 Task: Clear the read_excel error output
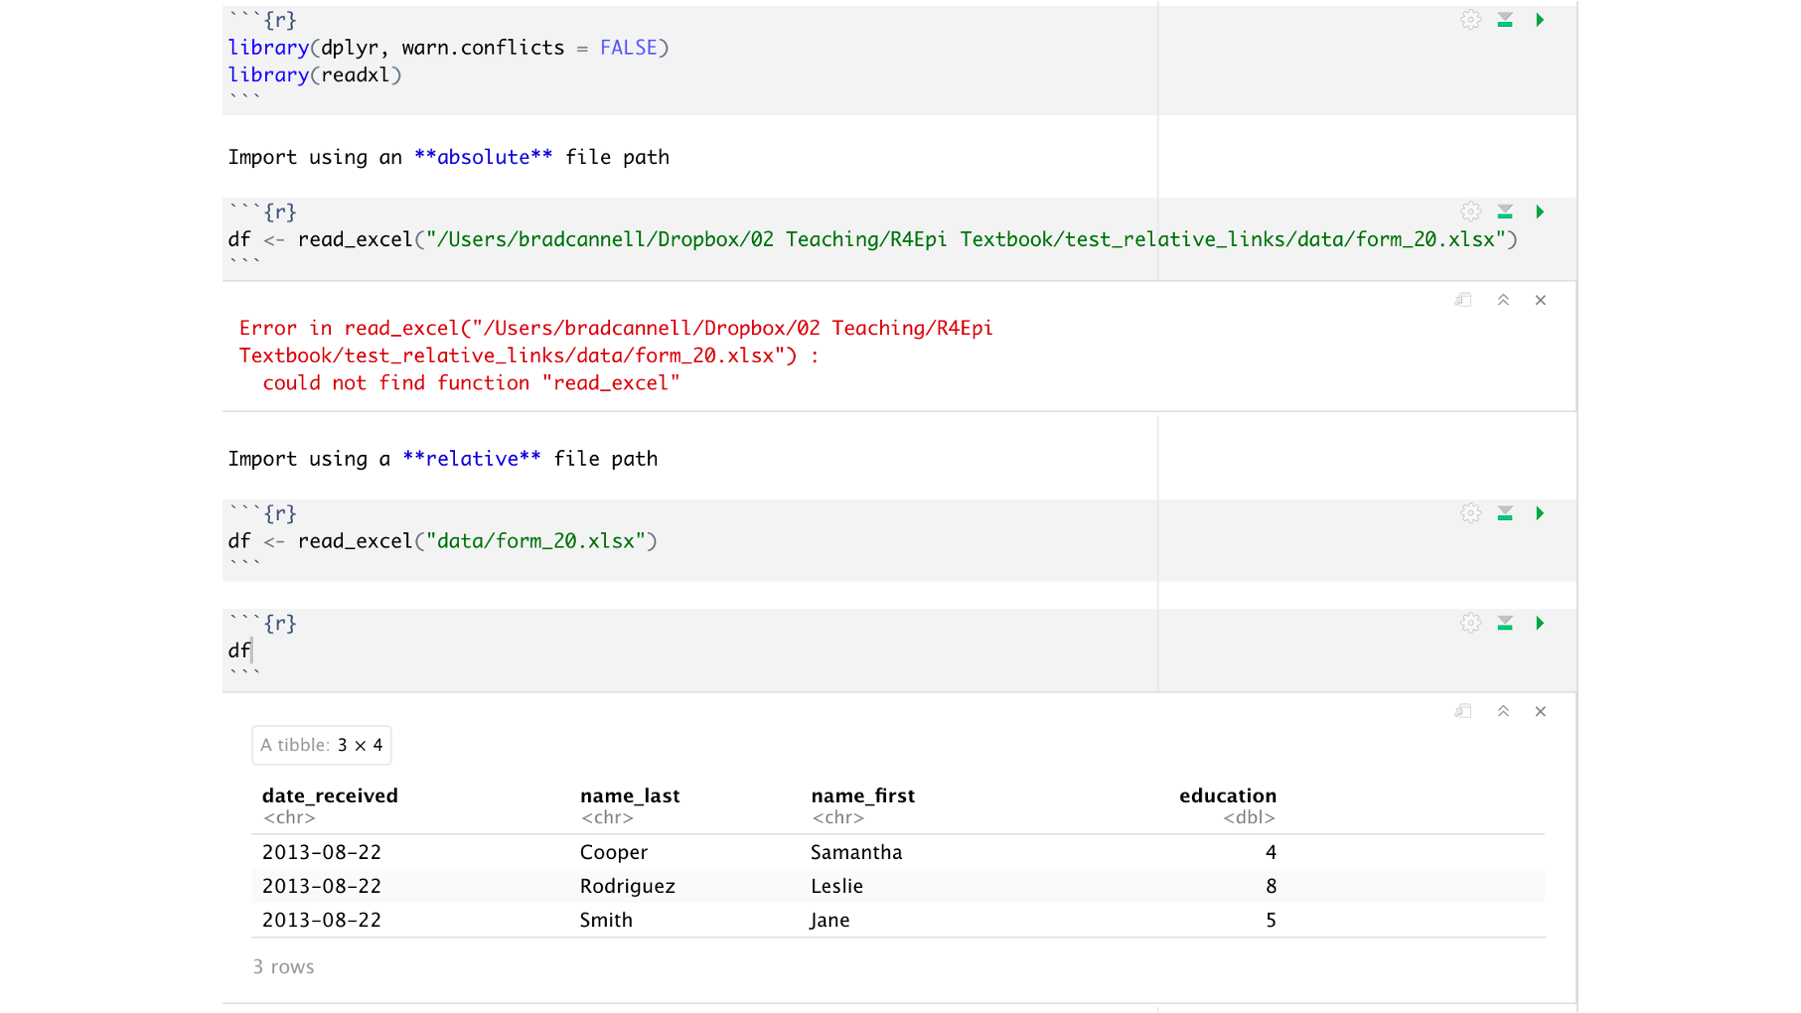pyautogui.click(x=1540, y=300)
